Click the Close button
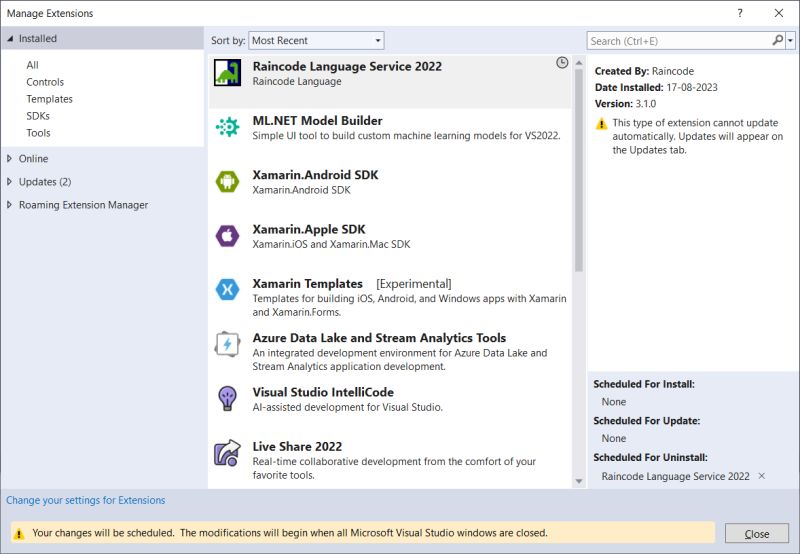The image size is (800, 554). click(757, 534)
